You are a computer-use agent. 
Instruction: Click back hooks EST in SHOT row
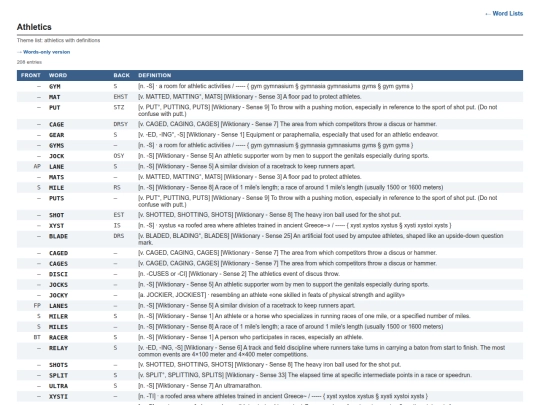coord(119,215)
